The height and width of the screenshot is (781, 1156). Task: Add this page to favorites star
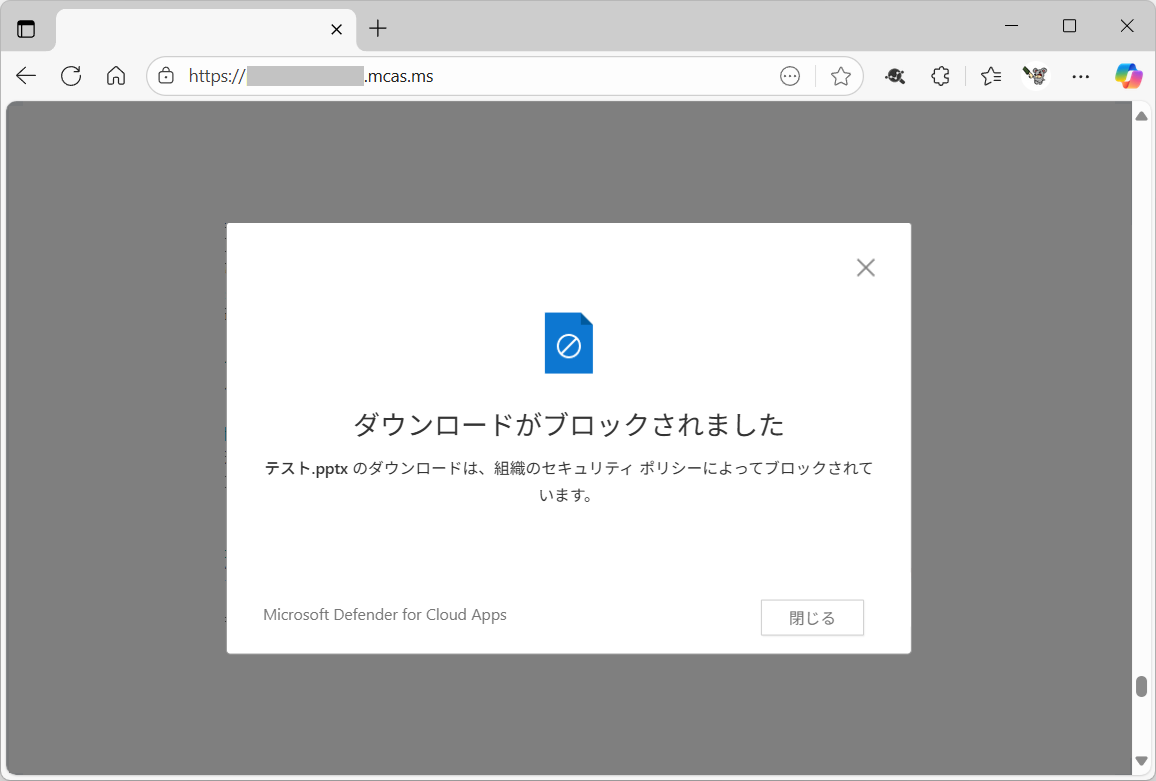pos(840,76)
